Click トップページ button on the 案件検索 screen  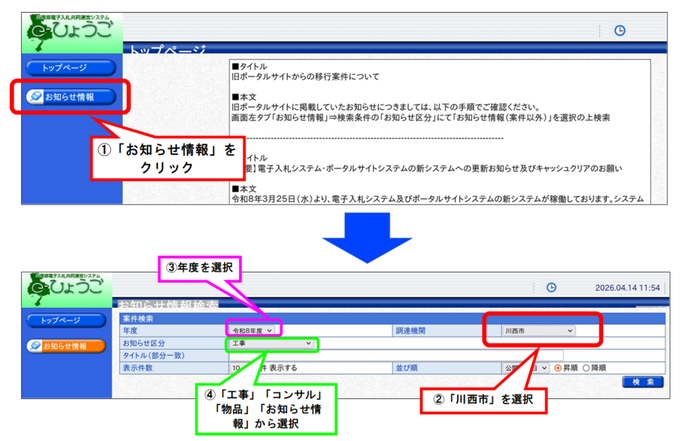(x=66, y=320)
